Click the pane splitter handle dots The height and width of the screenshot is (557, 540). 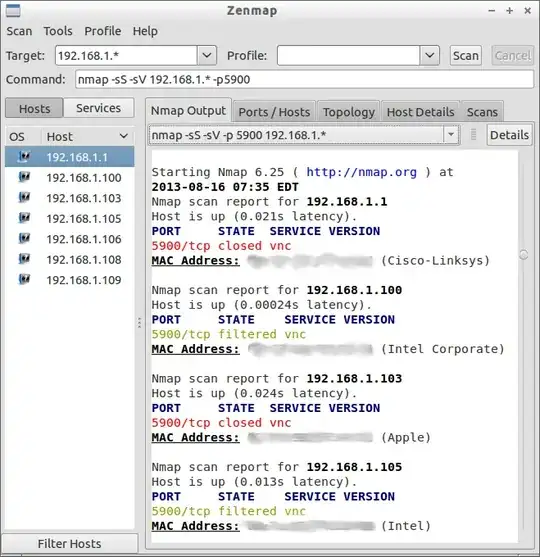[139, 322]
